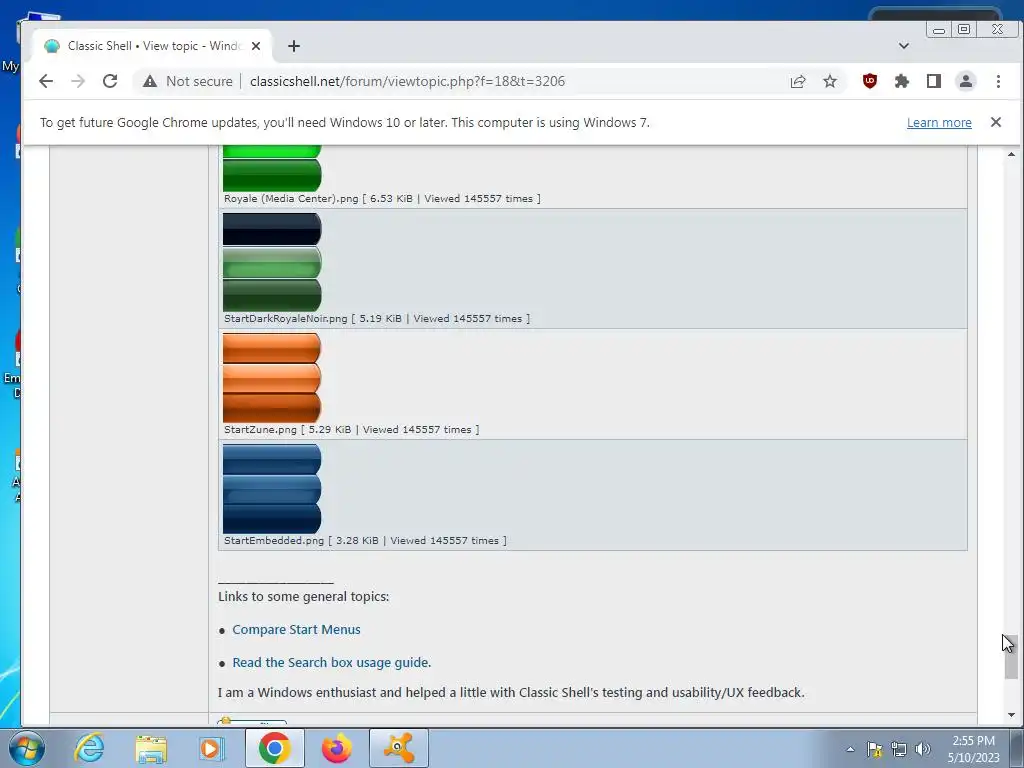Viewport: 1024px width, 768px height.
Task: Toggle the Chrome side panel
Action: click(933, 81)
